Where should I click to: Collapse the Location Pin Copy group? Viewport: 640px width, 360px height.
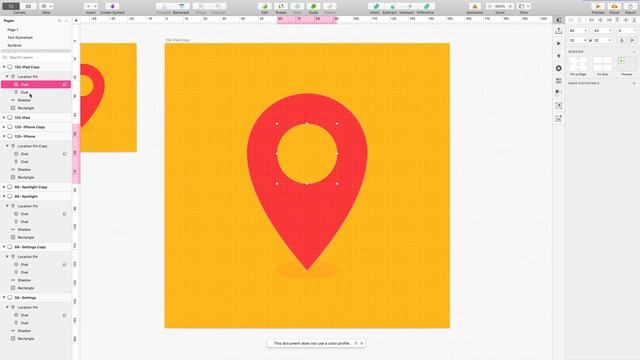coord(7,146)
